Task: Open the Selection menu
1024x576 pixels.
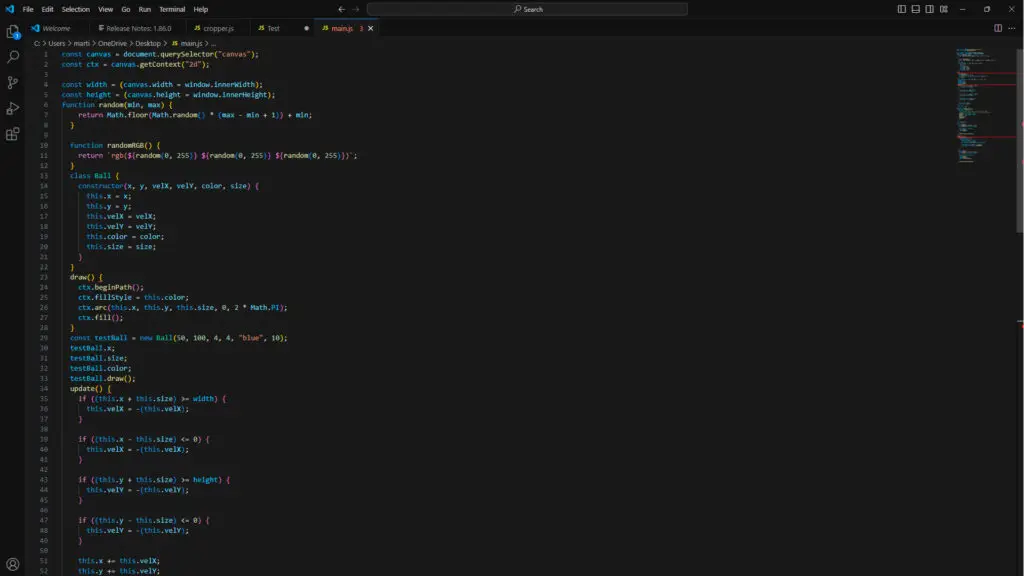Action: pyautogui.click(x=76, y=9)
